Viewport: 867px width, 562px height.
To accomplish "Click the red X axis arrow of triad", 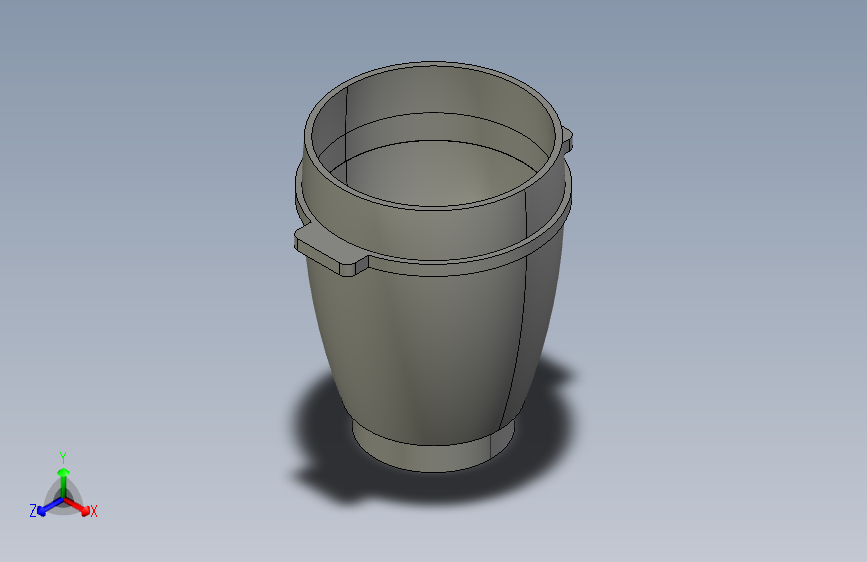I will click(77, 506).
